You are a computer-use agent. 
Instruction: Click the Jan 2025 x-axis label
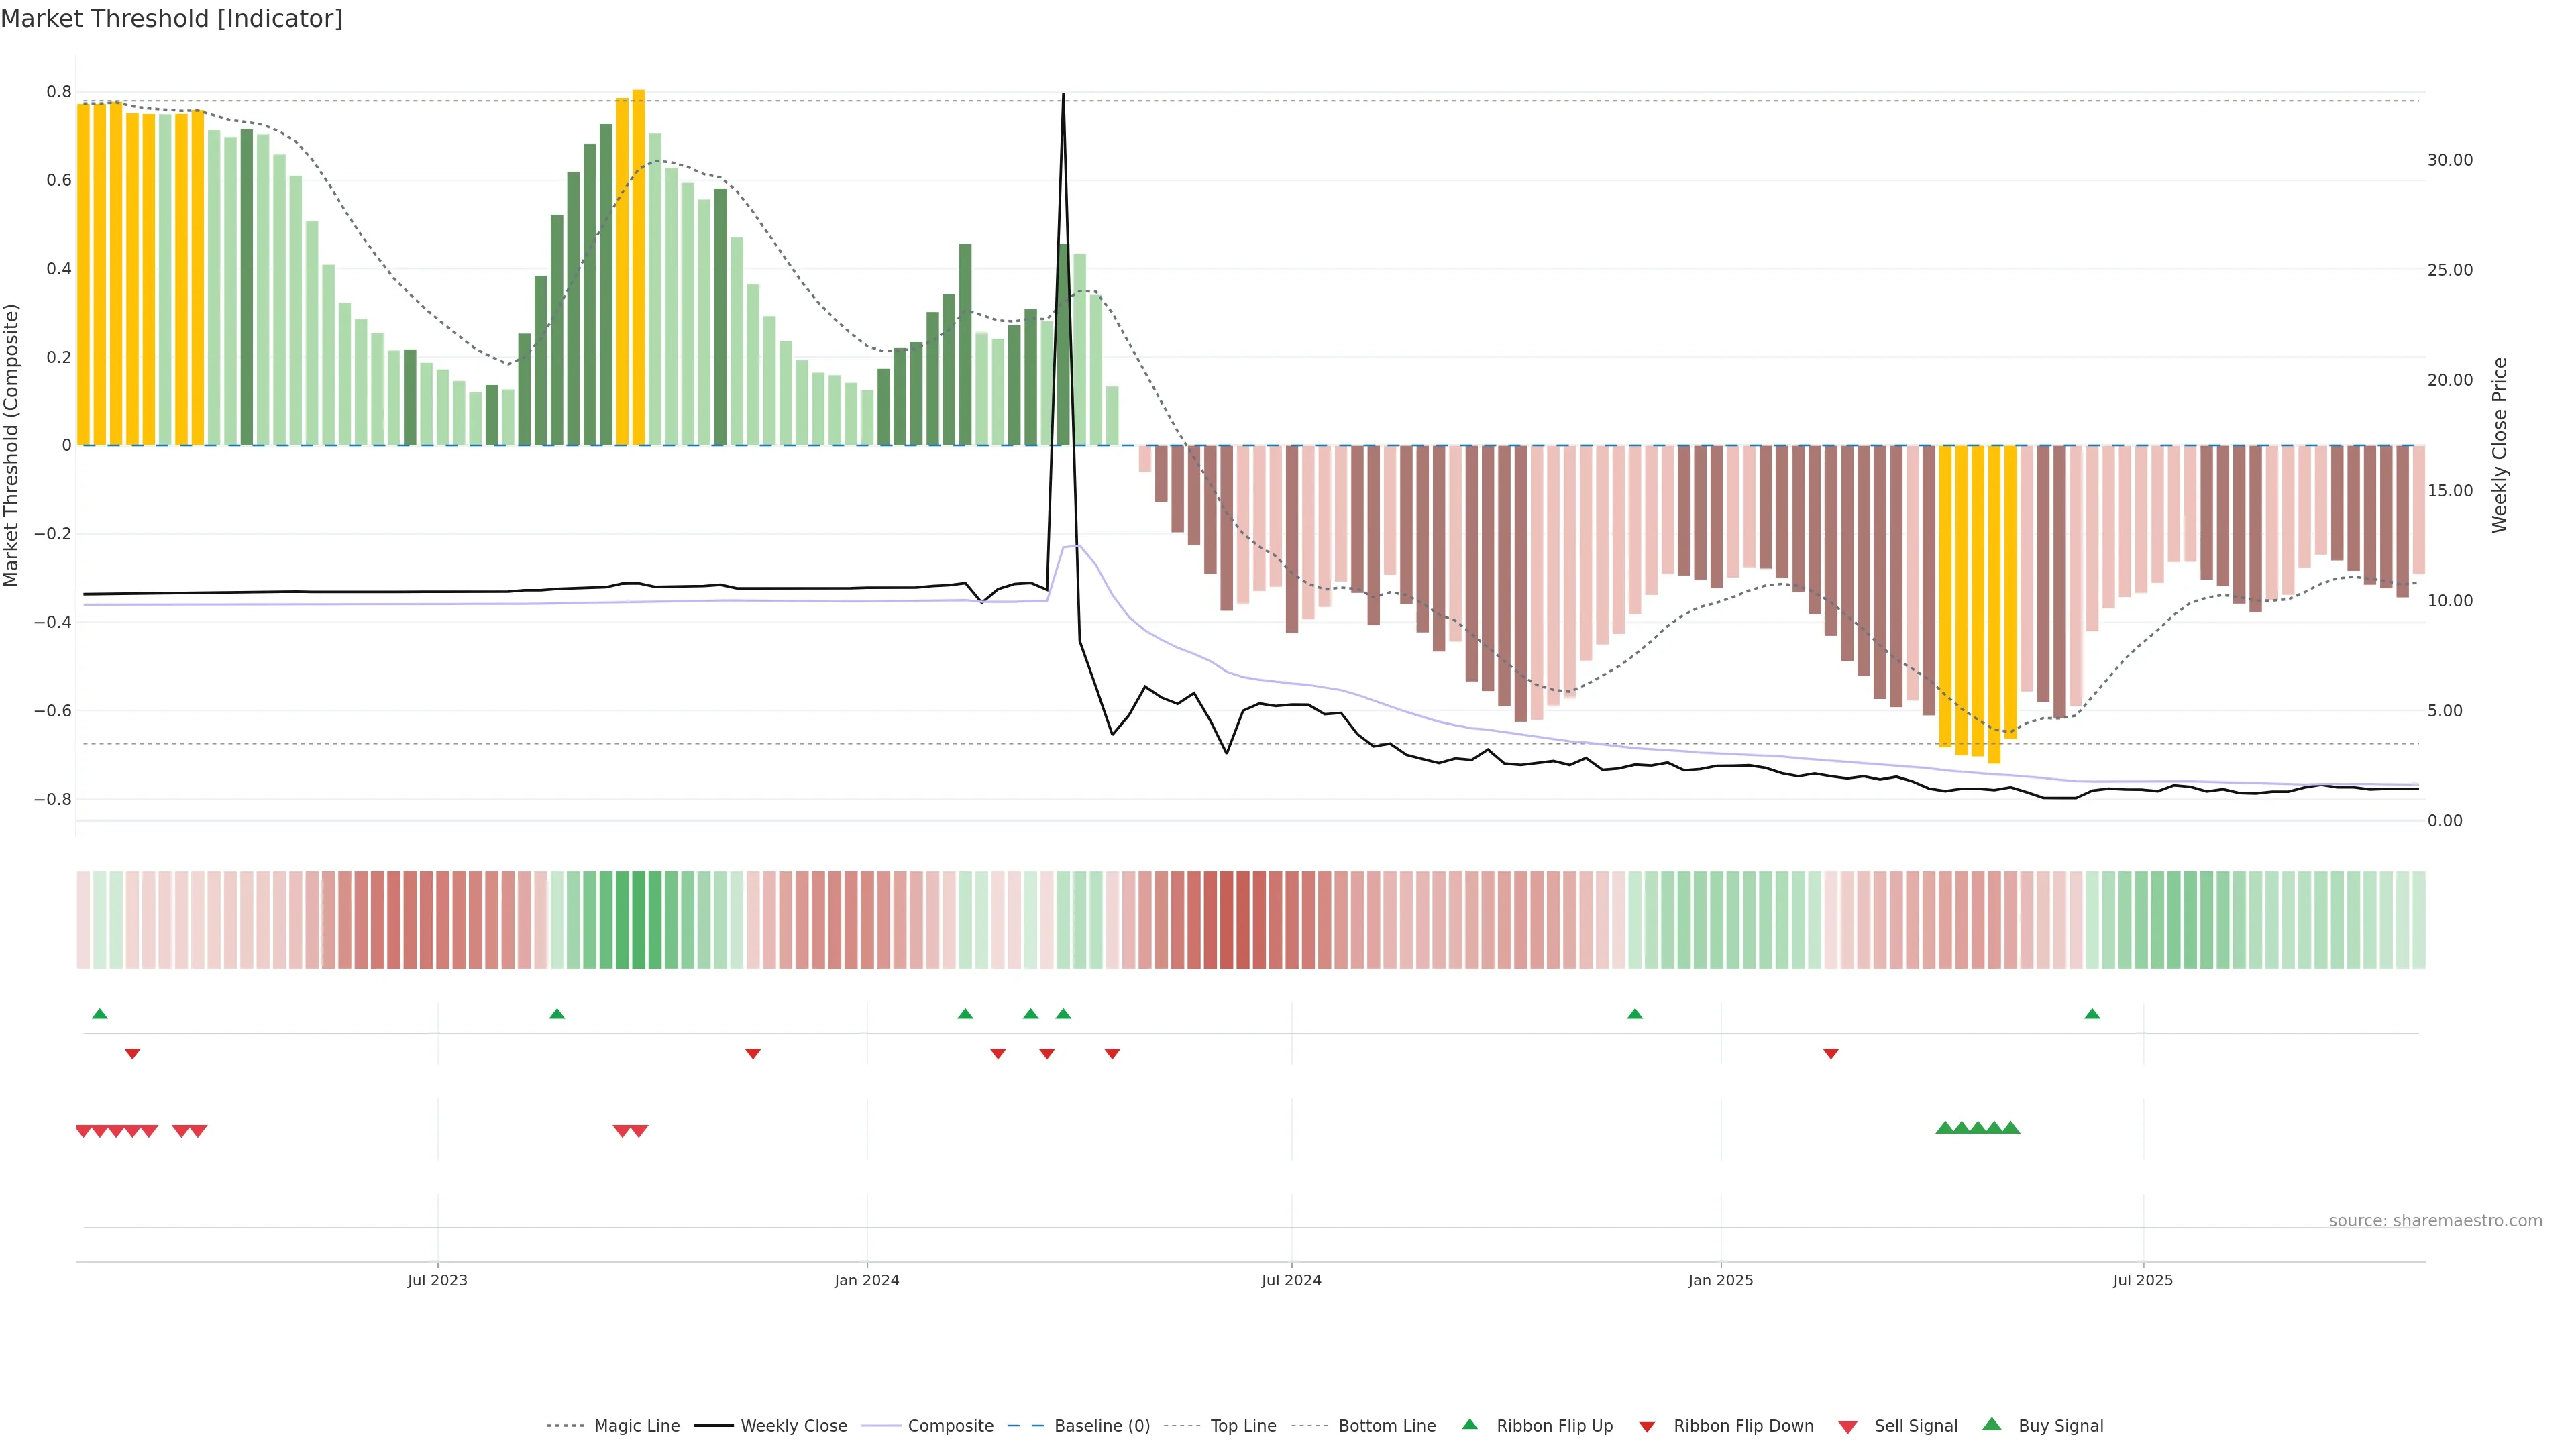pyautogui.click(x=1720, y=1280)
